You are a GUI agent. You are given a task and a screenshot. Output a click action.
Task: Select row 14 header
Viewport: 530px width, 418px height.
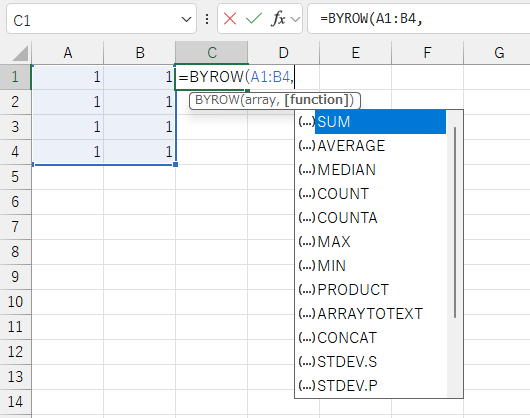[15, 402]
